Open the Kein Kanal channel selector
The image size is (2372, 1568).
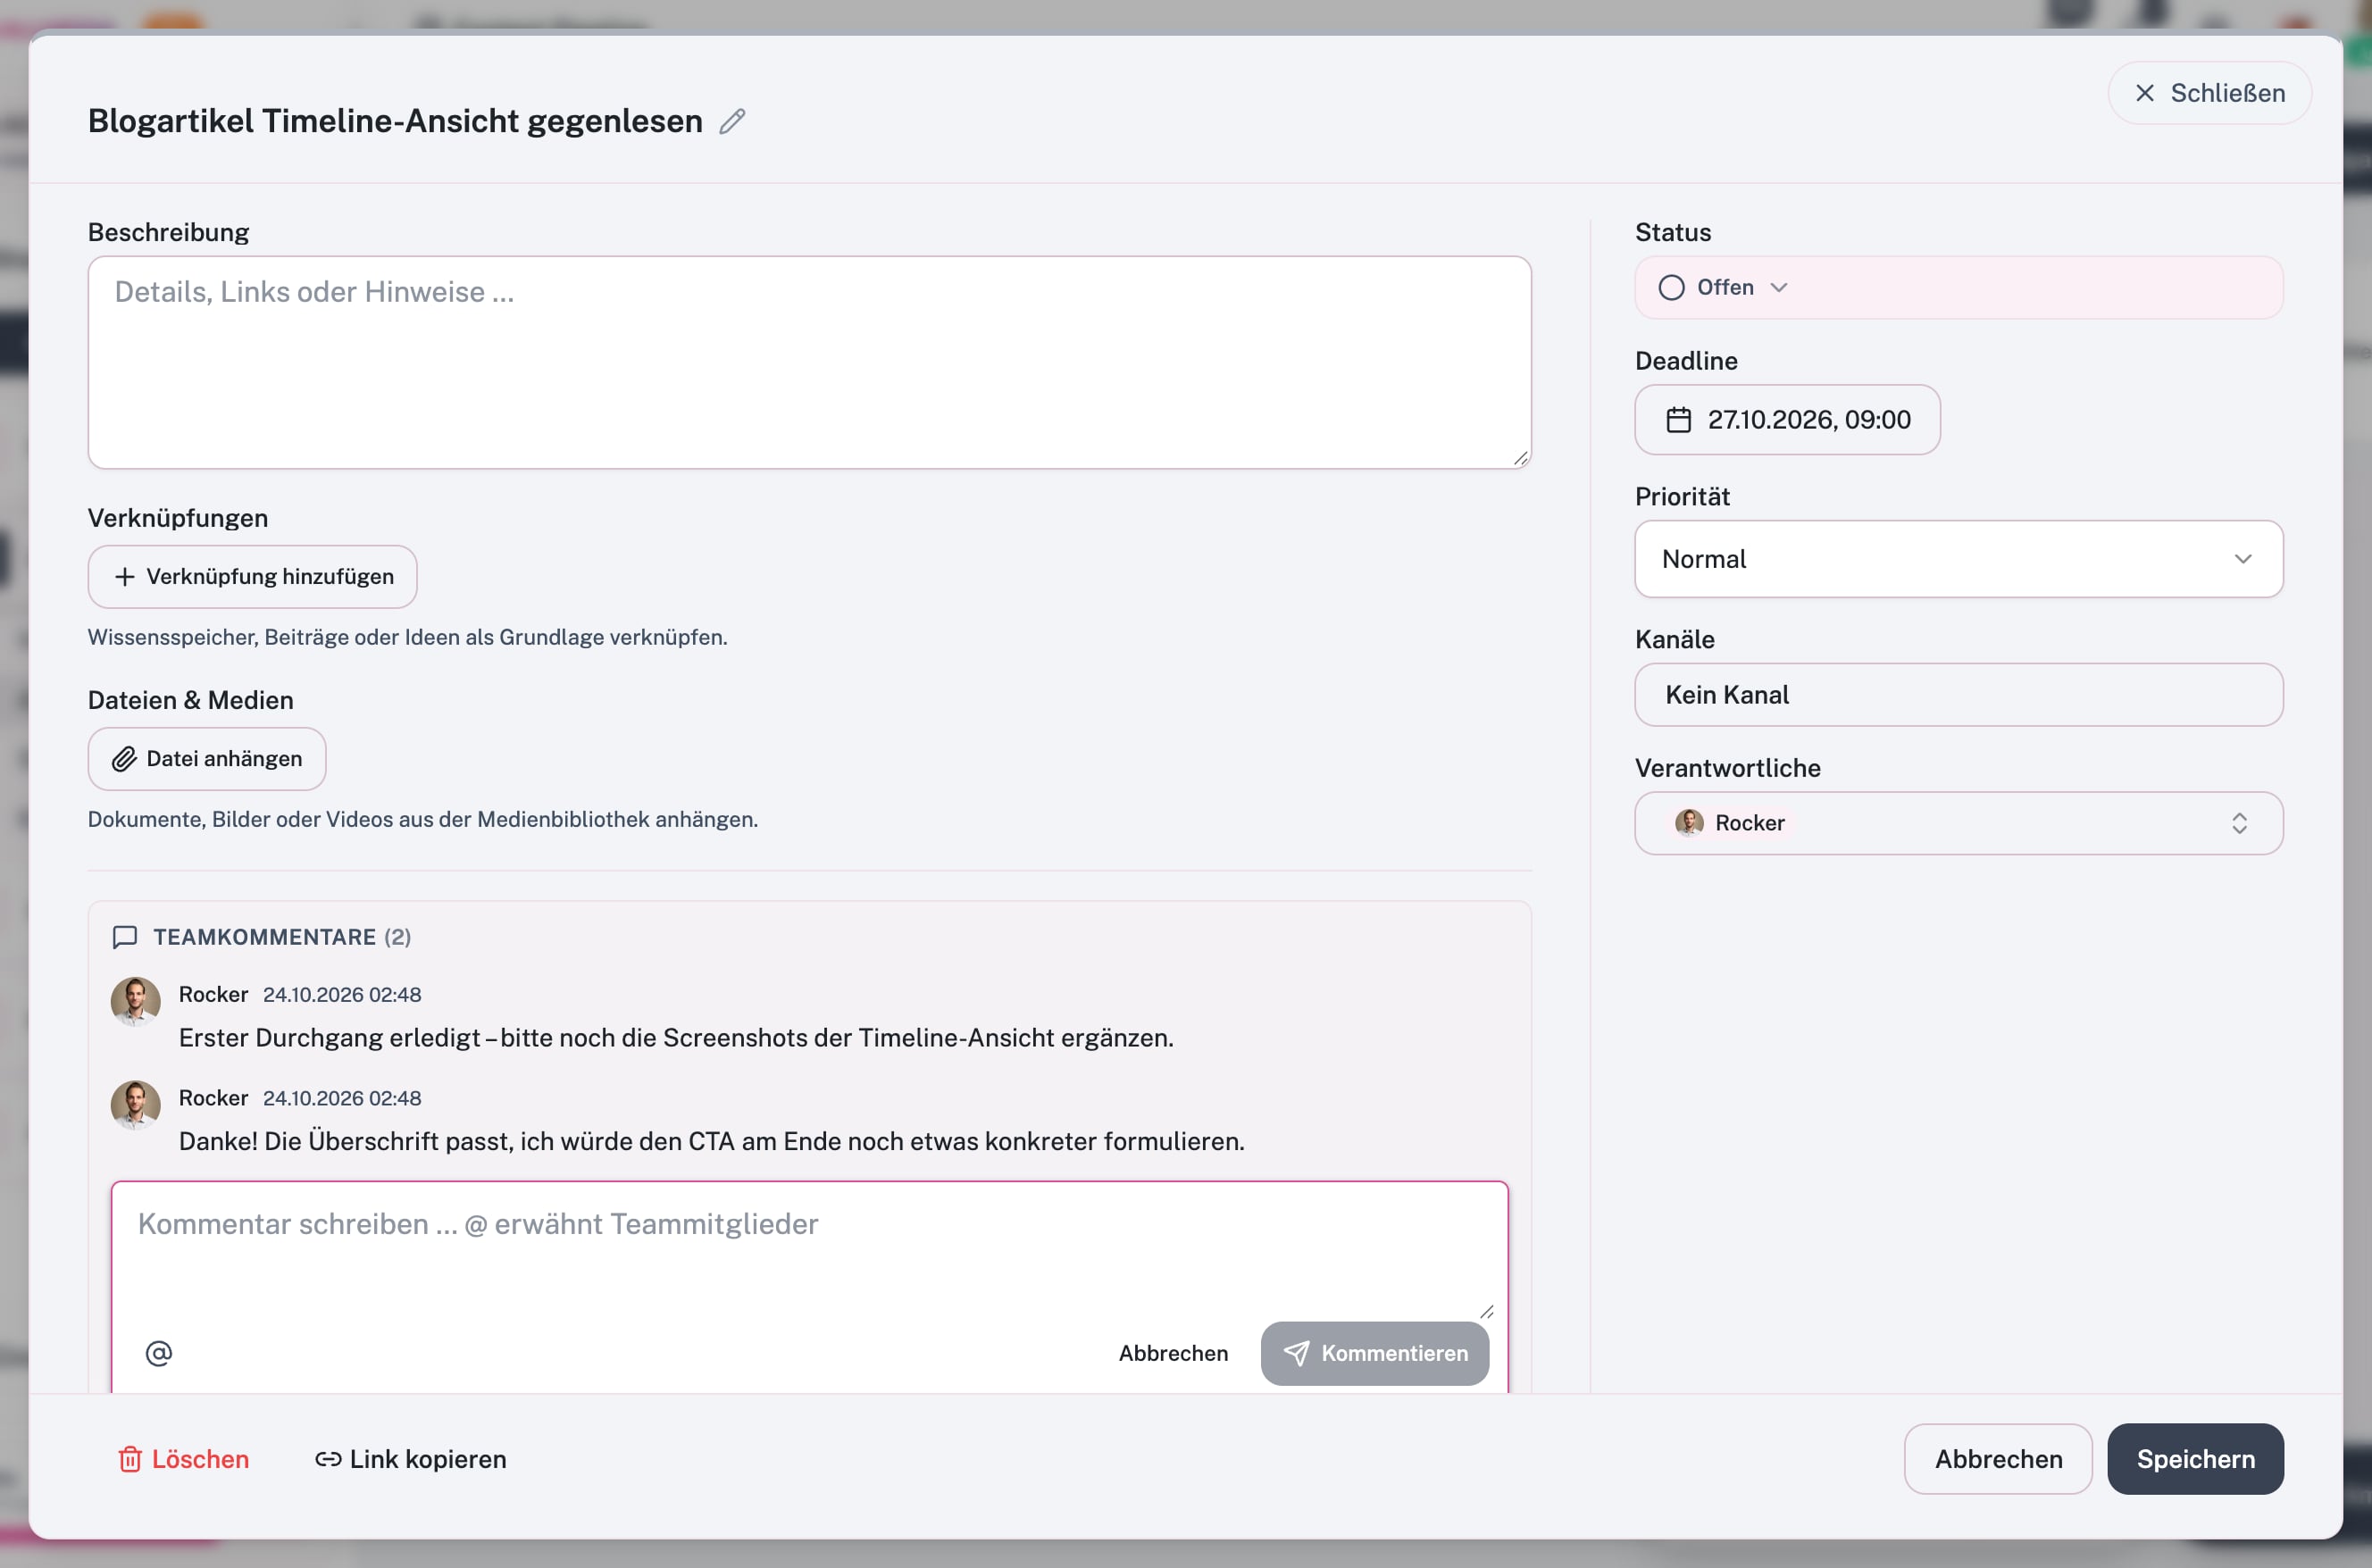[1958, 695]
